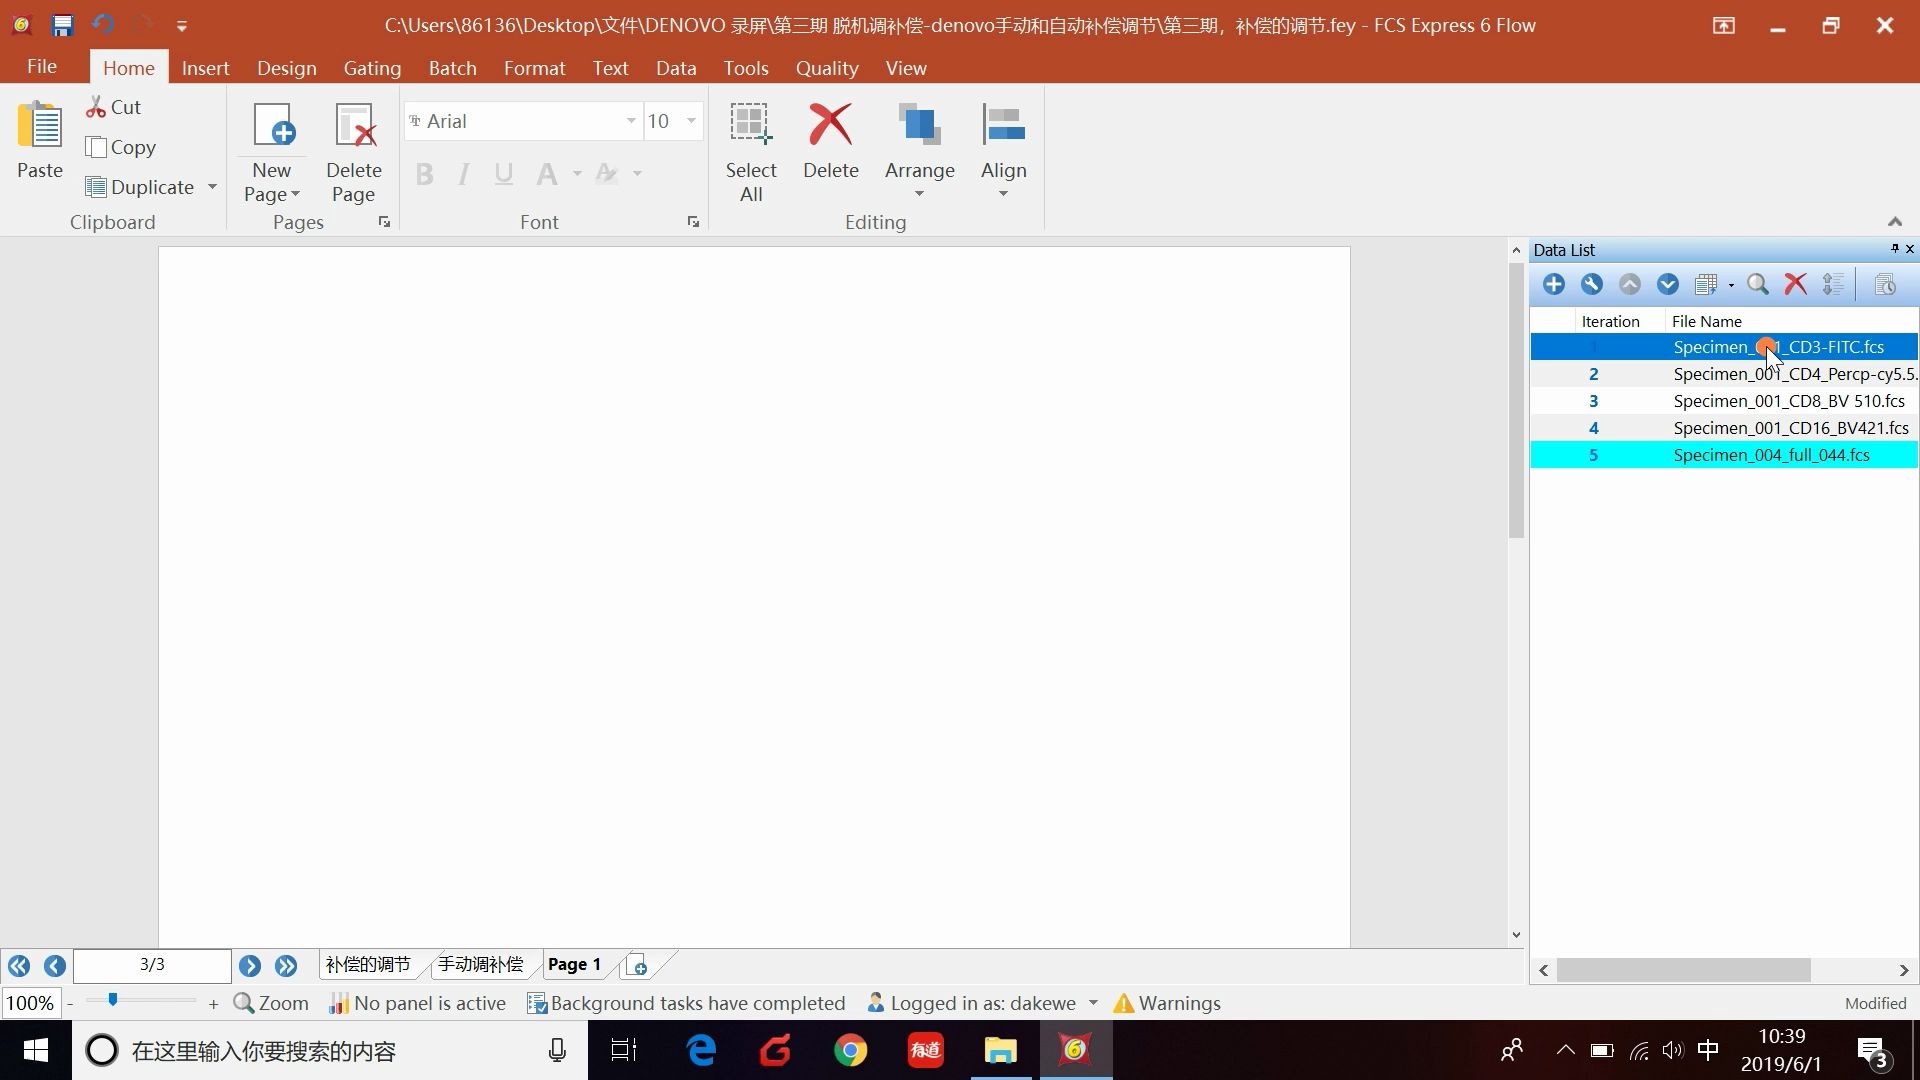Click the Add data file plus icon
1920x1080 pixels.
(x=1553, y=285)
